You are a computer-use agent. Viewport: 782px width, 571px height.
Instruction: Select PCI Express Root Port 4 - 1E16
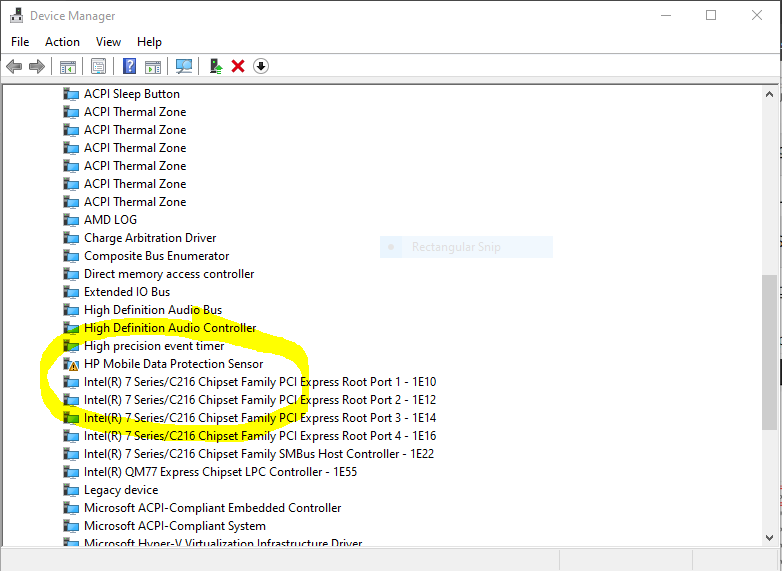click(260, 436)
